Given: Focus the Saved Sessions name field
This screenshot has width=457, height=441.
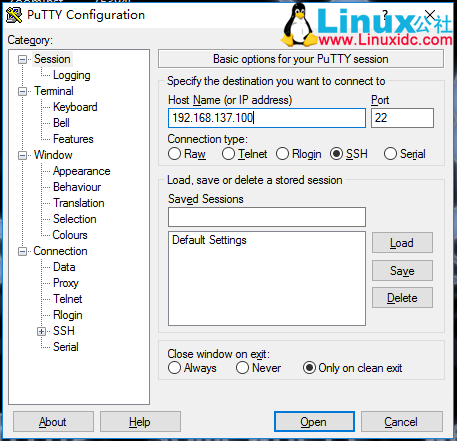Looking at the screenshot, I should click(267, 217).
